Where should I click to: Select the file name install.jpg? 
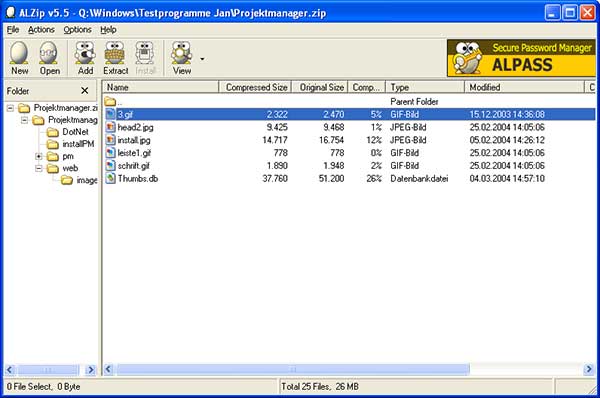pyautogui.click(x=134, y=140)
